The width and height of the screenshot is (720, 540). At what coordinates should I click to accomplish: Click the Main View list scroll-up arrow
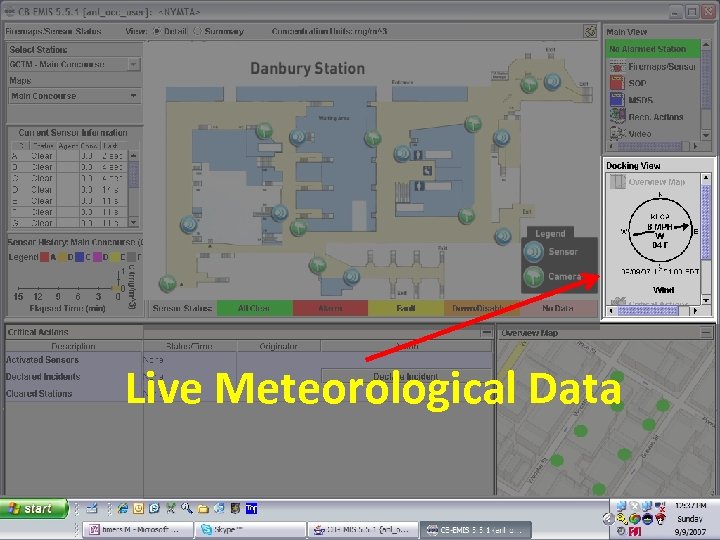pyautogui.click(x=706, y=45)
